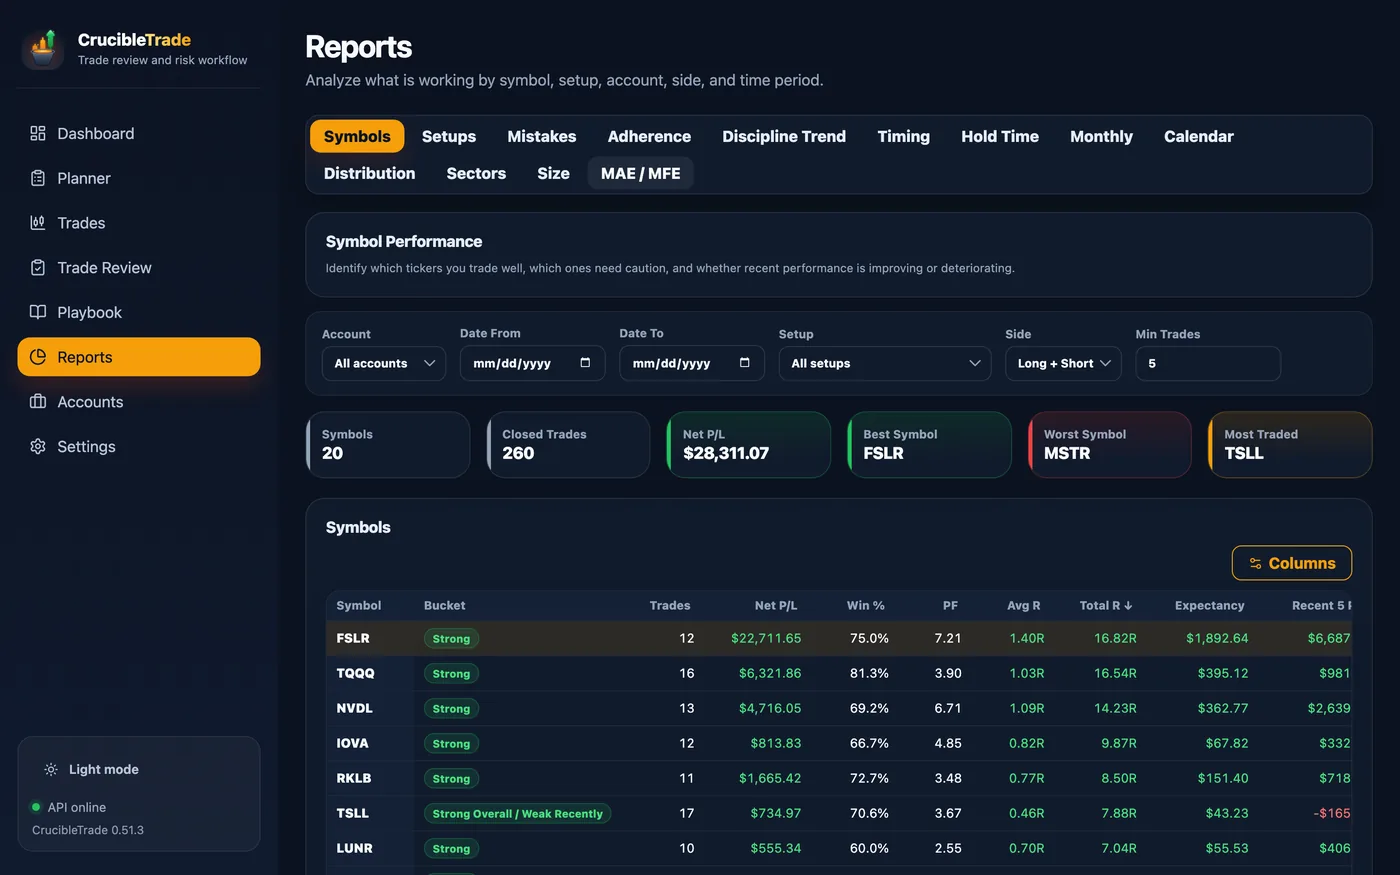Click the Reports pie chart icon

(x=38, y=357)
